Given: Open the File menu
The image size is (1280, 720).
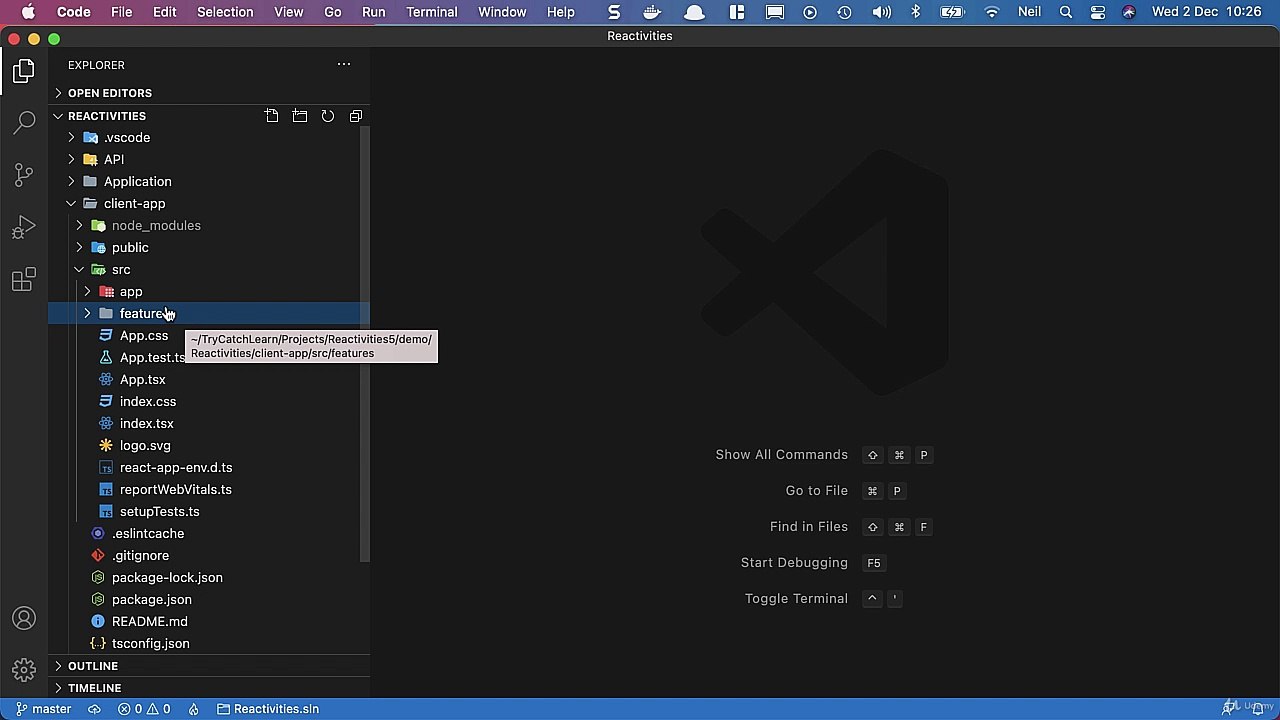Looking at the screenshot, I should point(121,12).
